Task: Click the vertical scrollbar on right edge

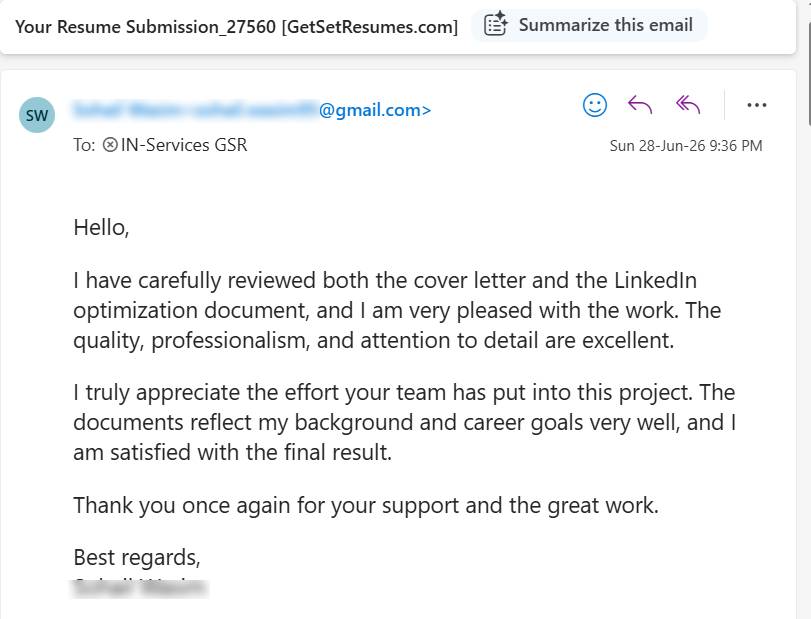Action: click(x=808, y=72)
